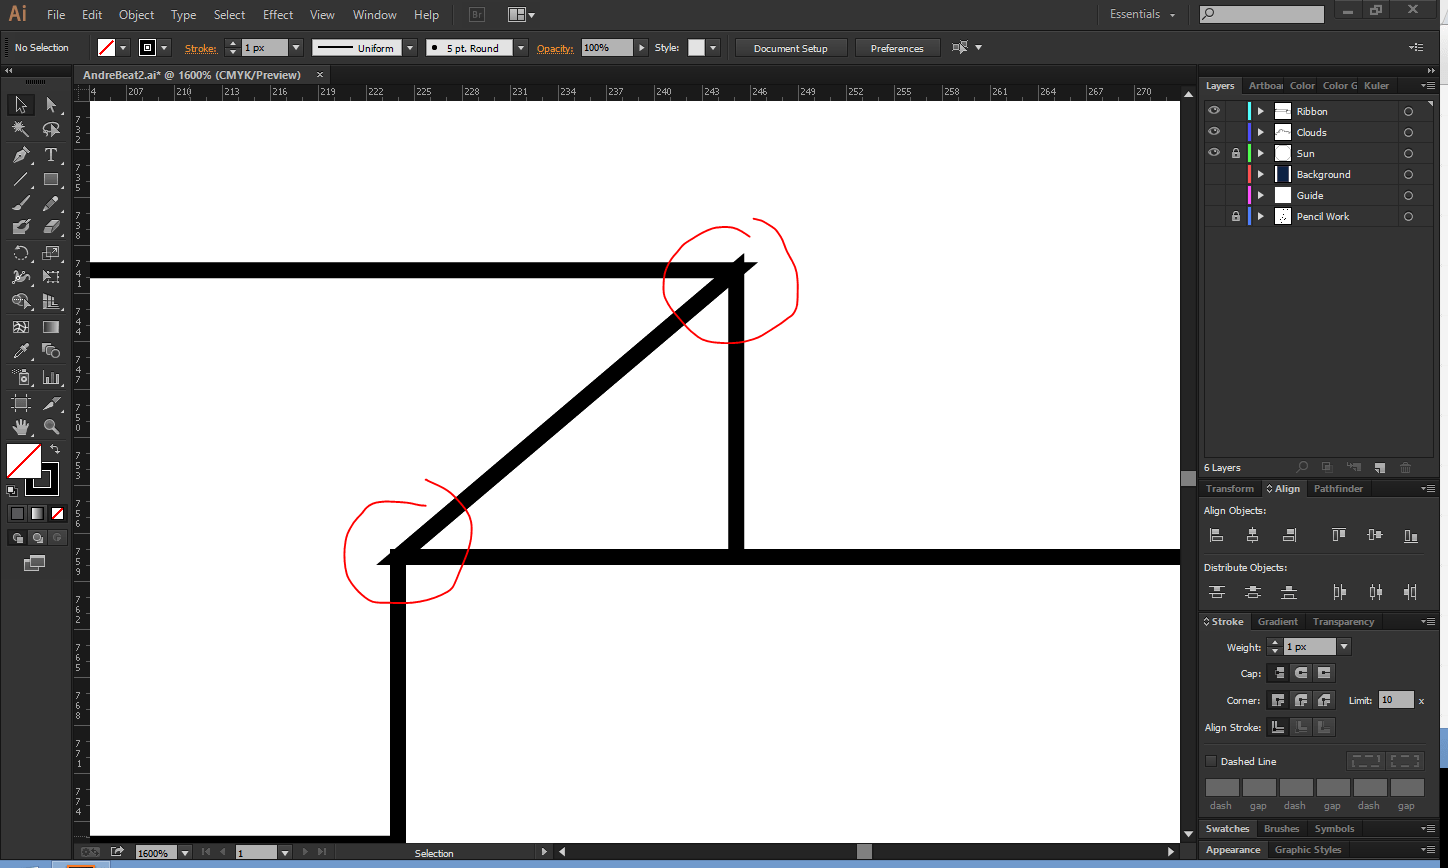Open Preferences from the control bar
The height and width of the screenshot is (868, 1448).
pos(897,47)
